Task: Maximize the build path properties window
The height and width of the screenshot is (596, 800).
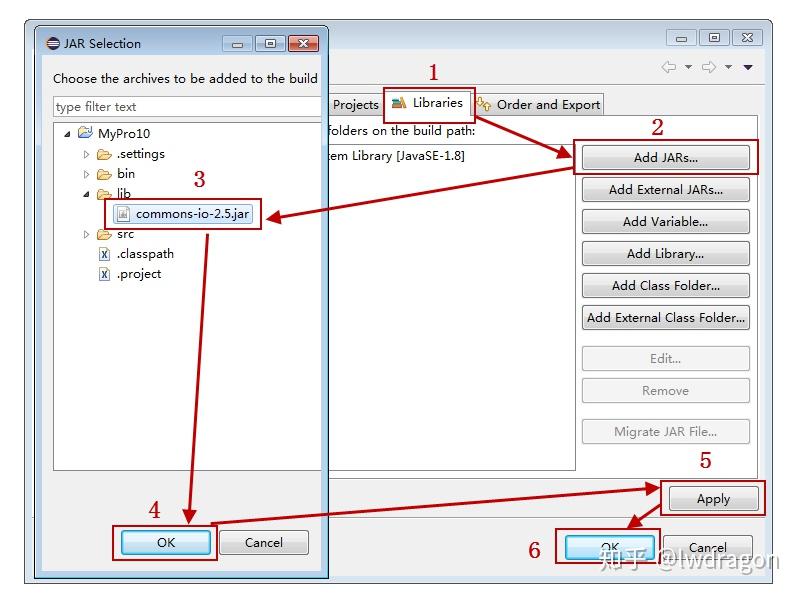Action: (x=714, y=38)
